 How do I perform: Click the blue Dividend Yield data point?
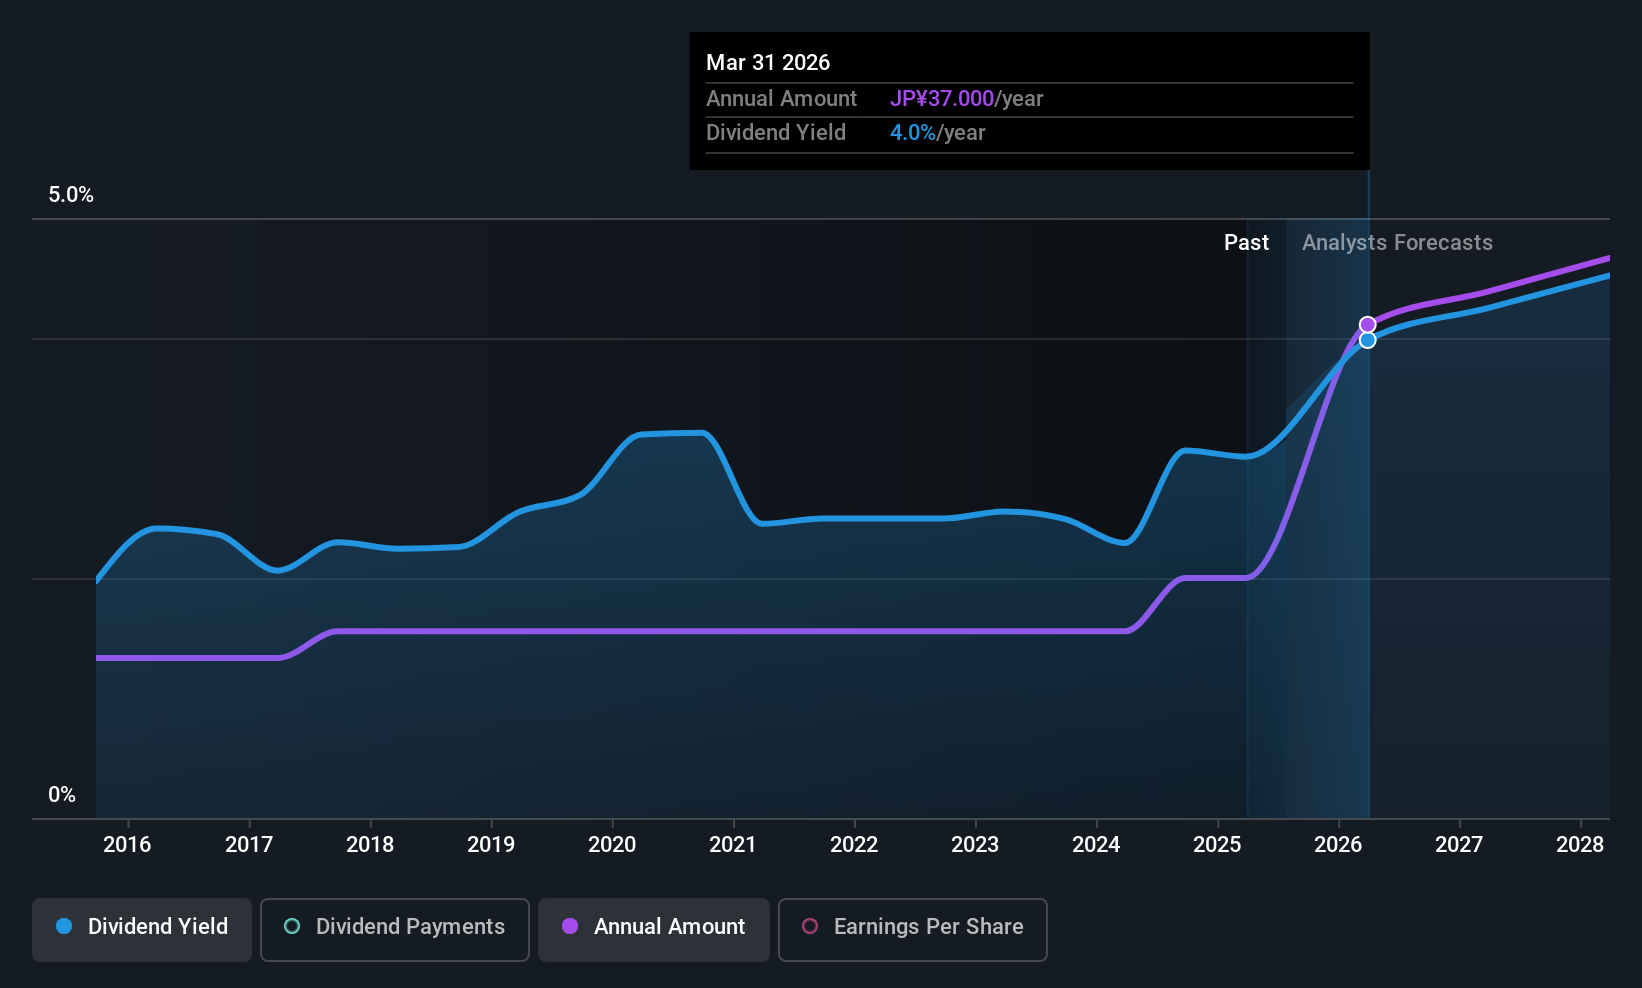pyautogui.click(x=1367, y=340)
